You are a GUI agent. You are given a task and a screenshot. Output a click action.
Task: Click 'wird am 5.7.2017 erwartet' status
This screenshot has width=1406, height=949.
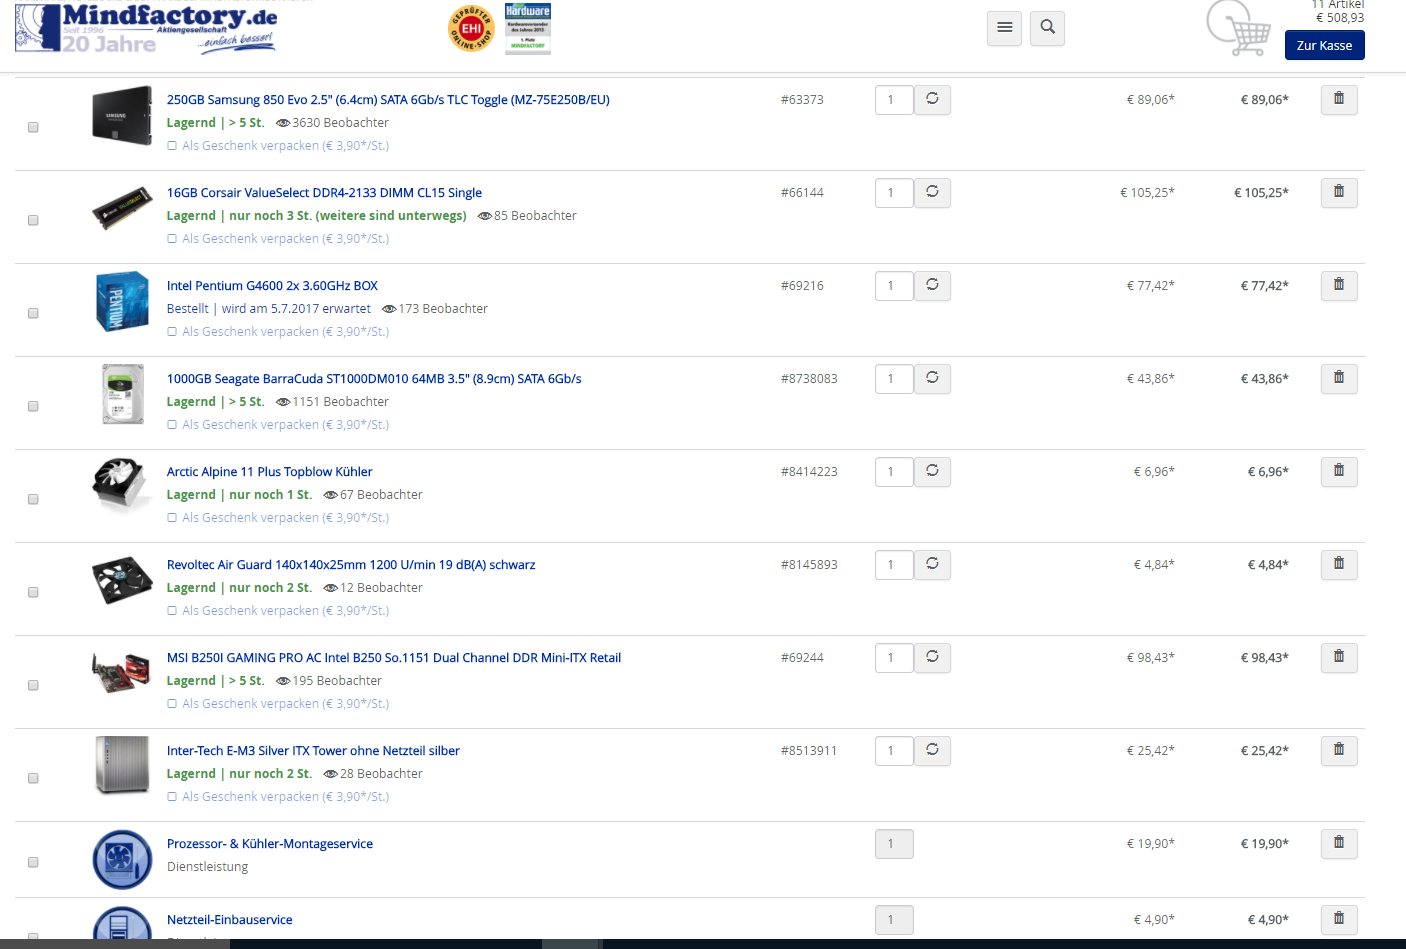pos(296,309)
